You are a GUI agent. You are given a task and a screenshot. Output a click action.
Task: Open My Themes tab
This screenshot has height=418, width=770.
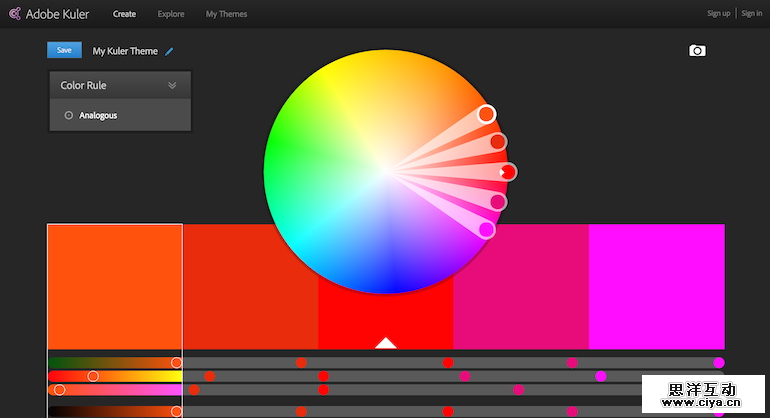tap(226, 14)
